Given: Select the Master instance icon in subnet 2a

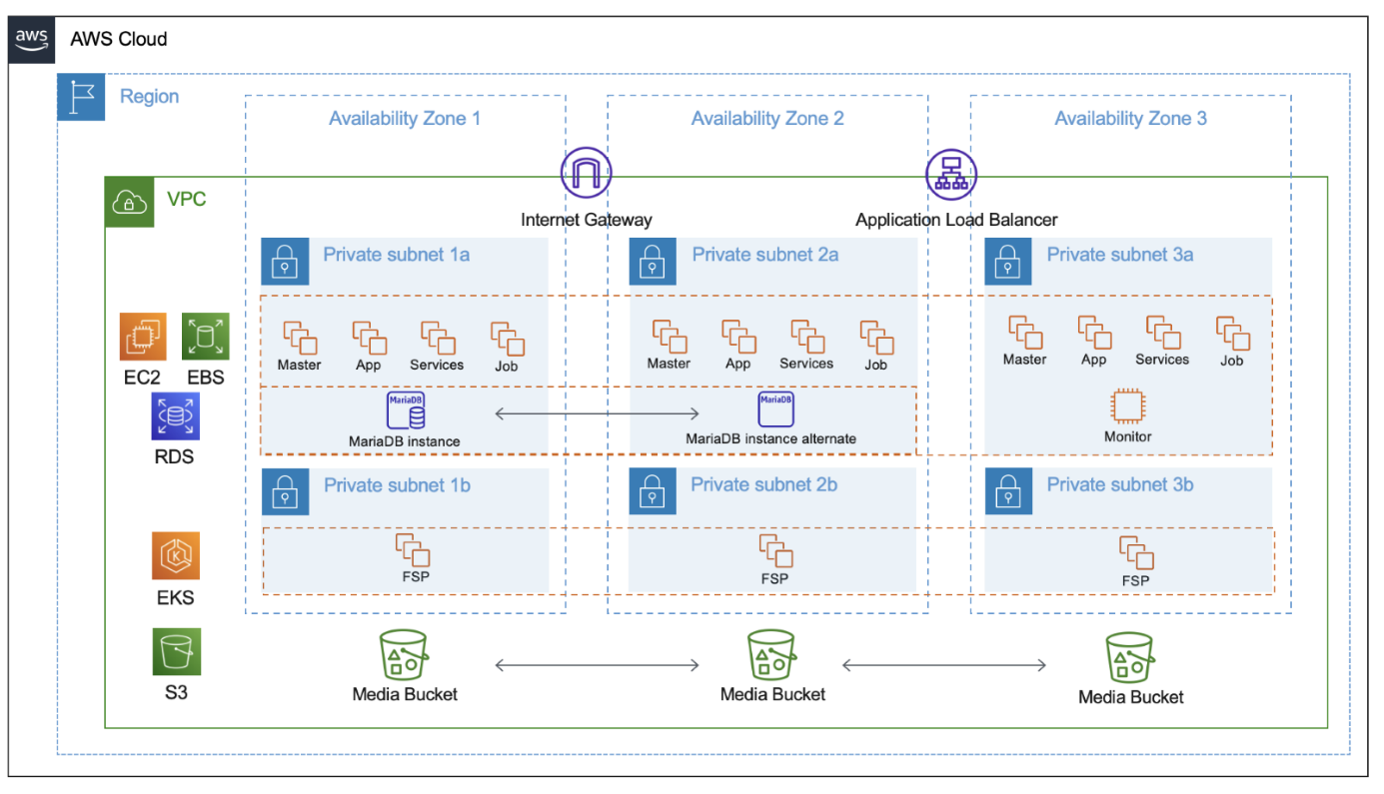Looking at the screenshot, I should pyautogui.click(x=669, y=337).
